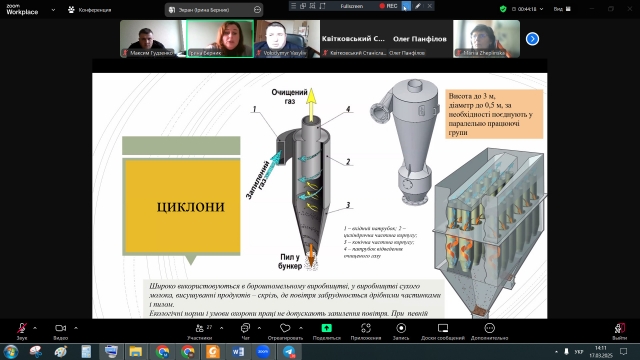Image resolution: width=640 pixels, height=360 pixels.
Task: Open the Чат chat panel
Action: pyautogui.click(x=245, y=331)
